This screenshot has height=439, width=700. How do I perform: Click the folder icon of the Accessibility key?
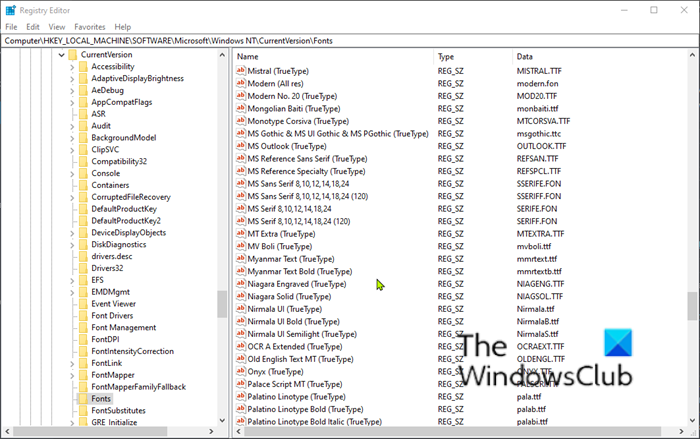point(83,67)
